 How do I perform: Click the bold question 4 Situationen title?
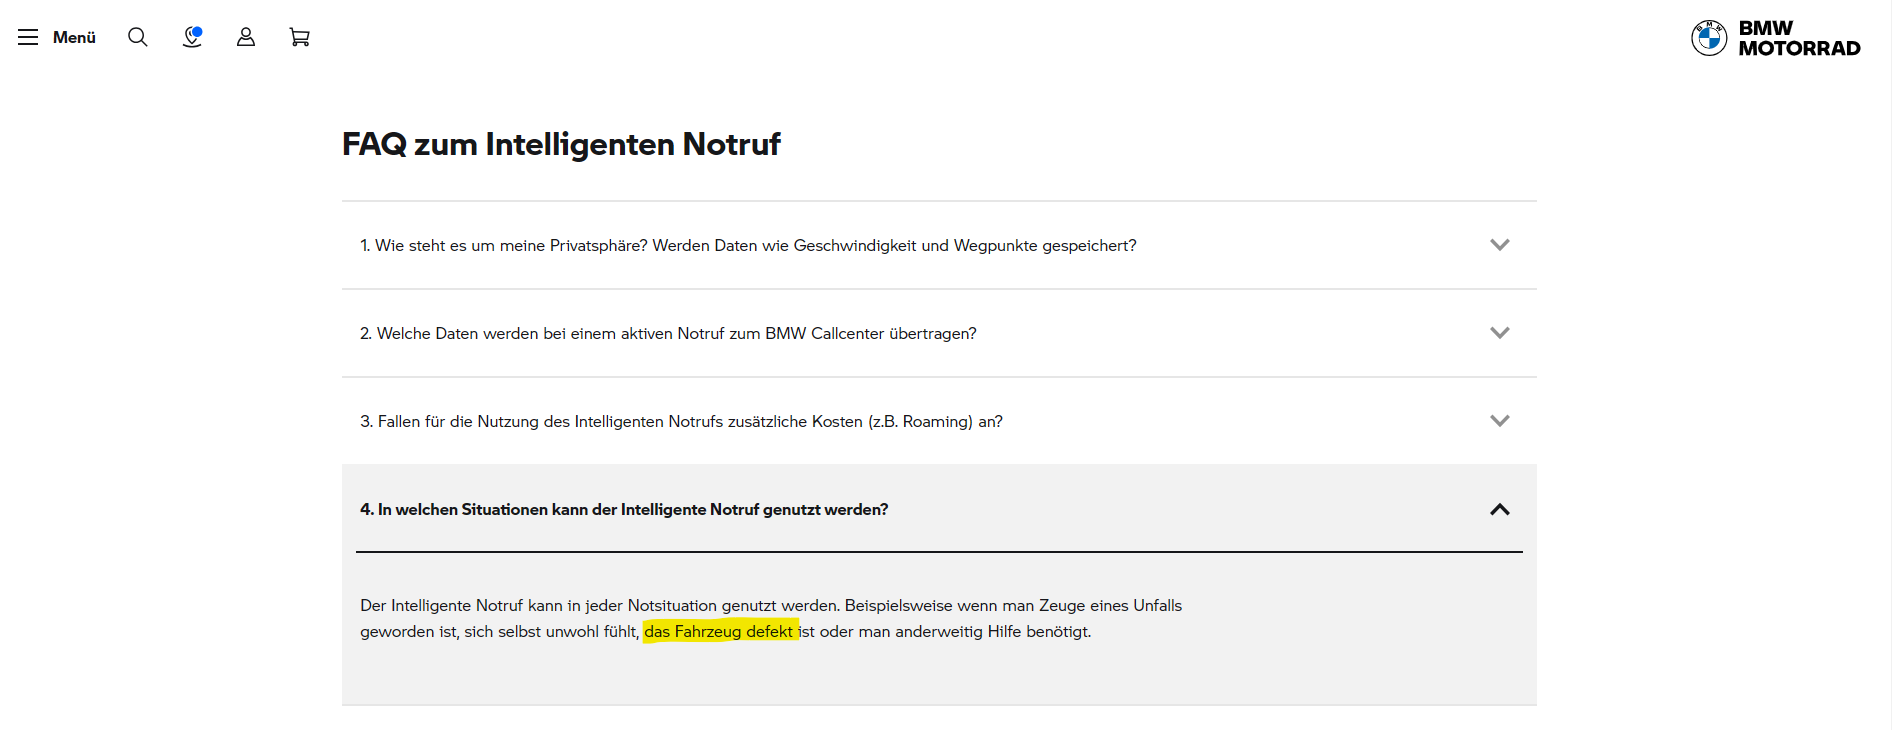point(623,510)
